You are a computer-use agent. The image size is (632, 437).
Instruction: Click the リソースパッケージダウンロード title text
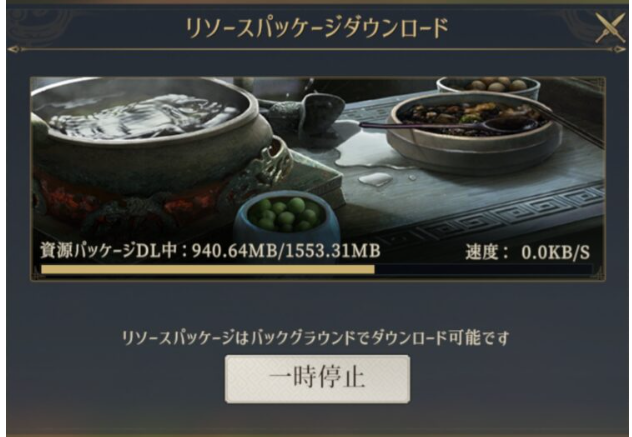click(x=317, y=28)
